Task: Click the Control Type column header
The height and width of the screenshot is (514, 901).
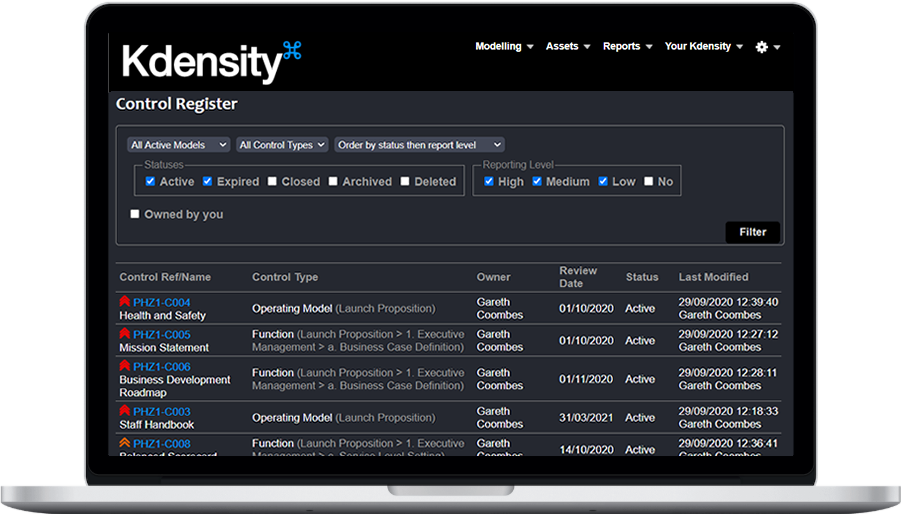Action: click(285, 277)
